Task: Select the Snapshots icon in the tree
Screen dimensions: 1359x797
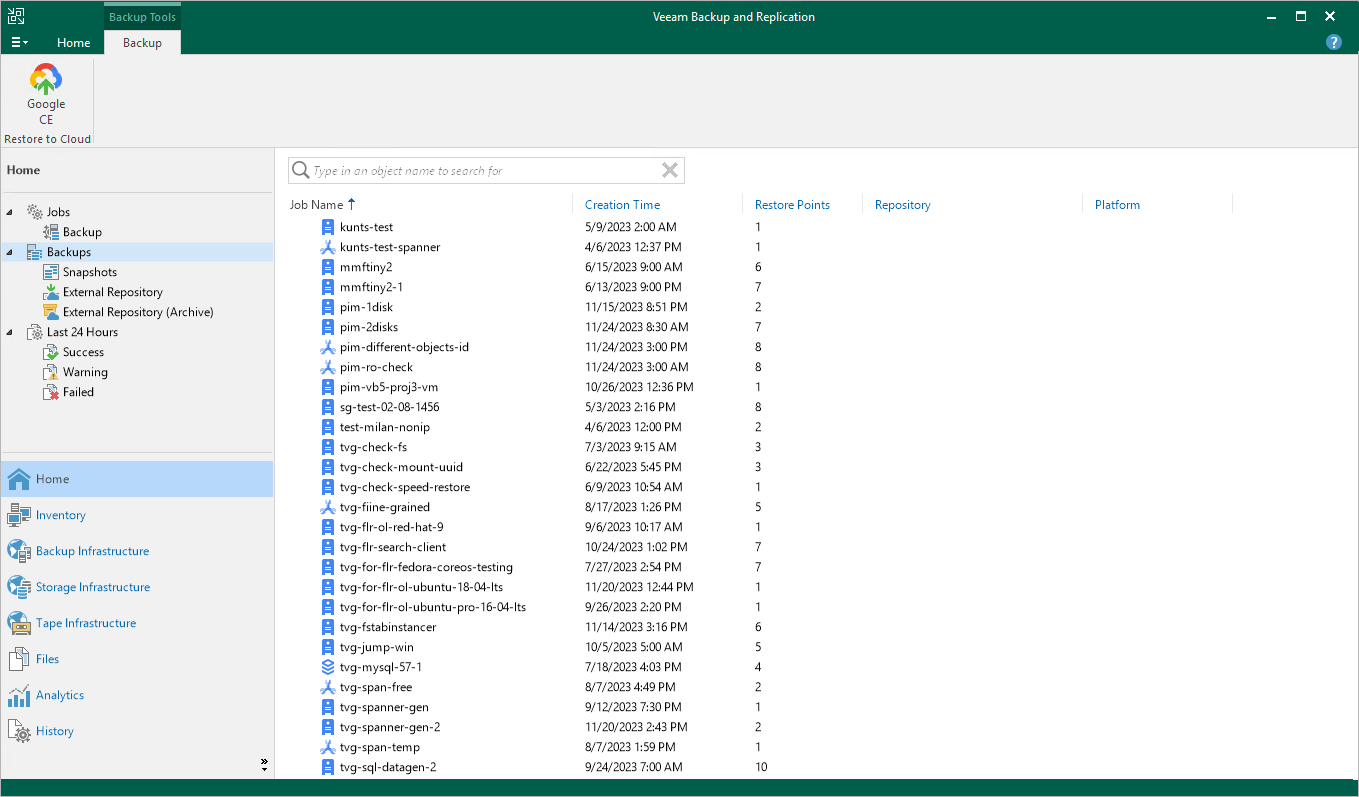Action: click(x=52, y=272)
